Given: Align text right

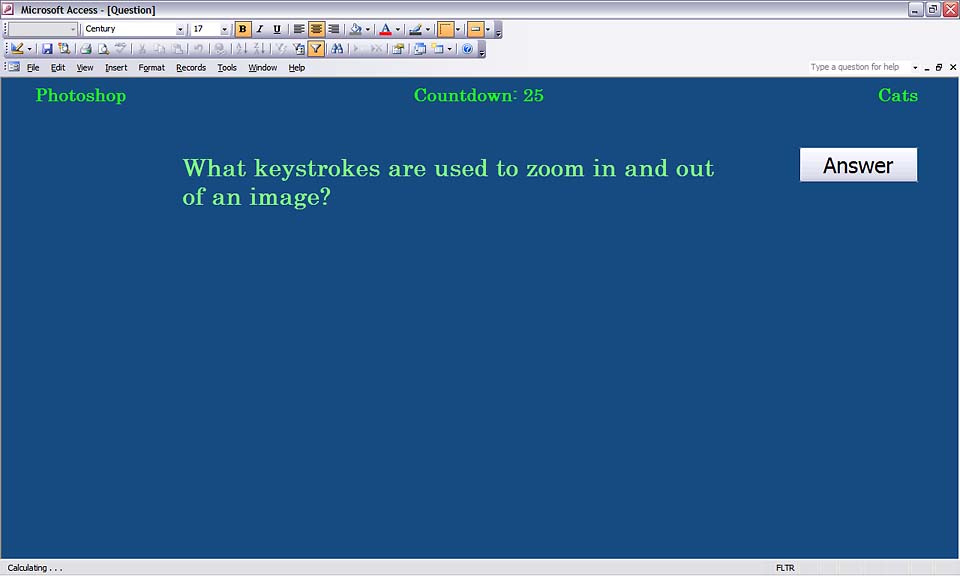Looking at the screenshot, I should 333,29.
